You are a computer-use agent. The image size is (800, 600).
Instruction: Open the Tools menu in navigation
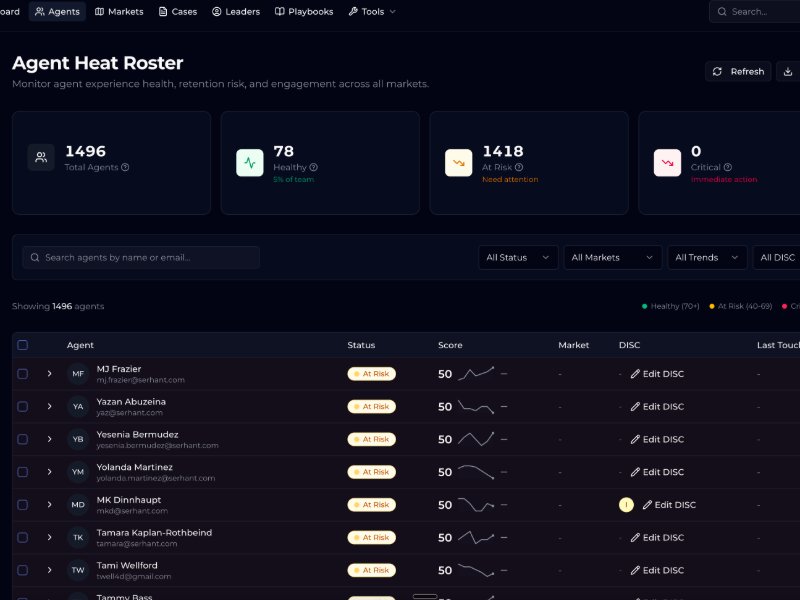click(372, 12)
